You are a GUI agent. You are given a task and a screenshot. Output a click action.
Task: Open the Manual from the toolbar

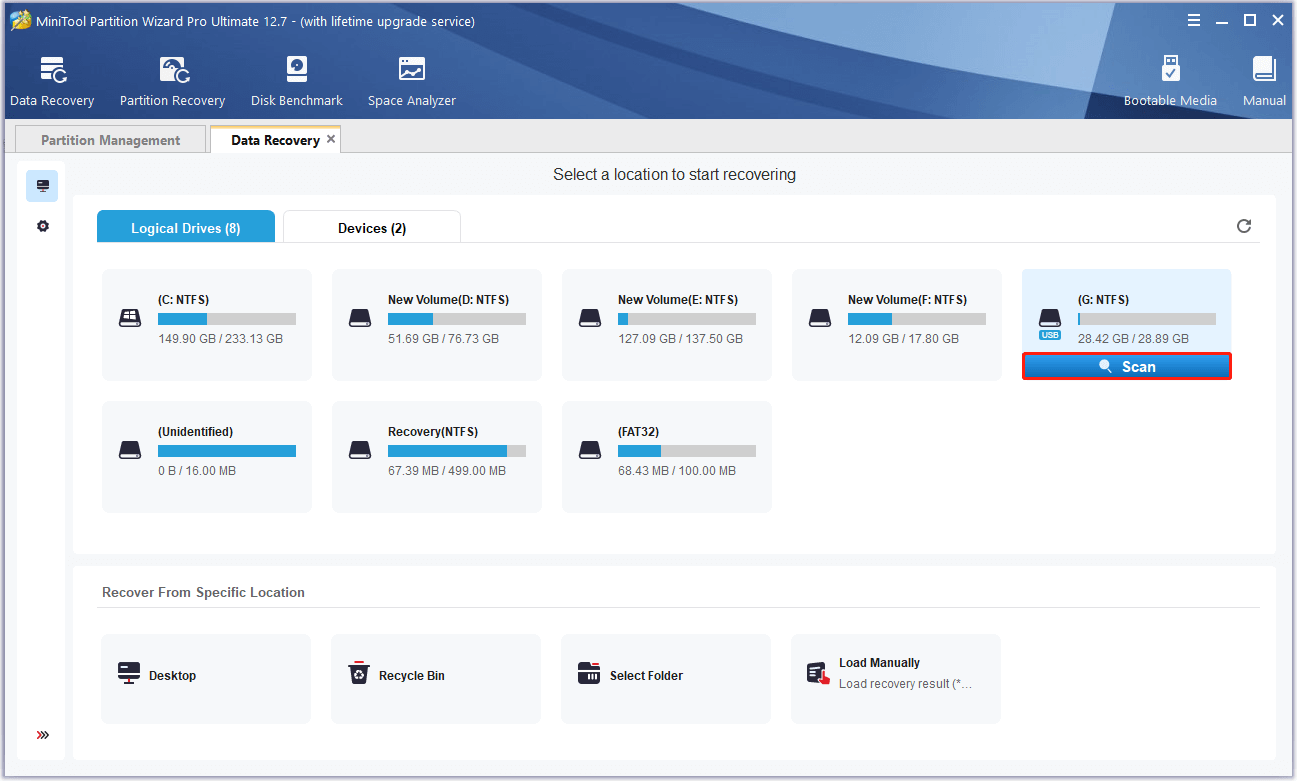click(x=1264, y=82)
